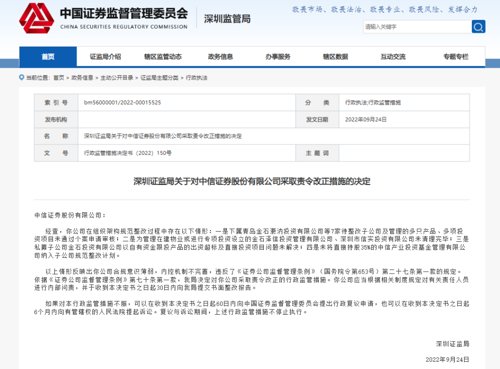Click the salutation 中信证券股份有限公司:

click(70, 215)
